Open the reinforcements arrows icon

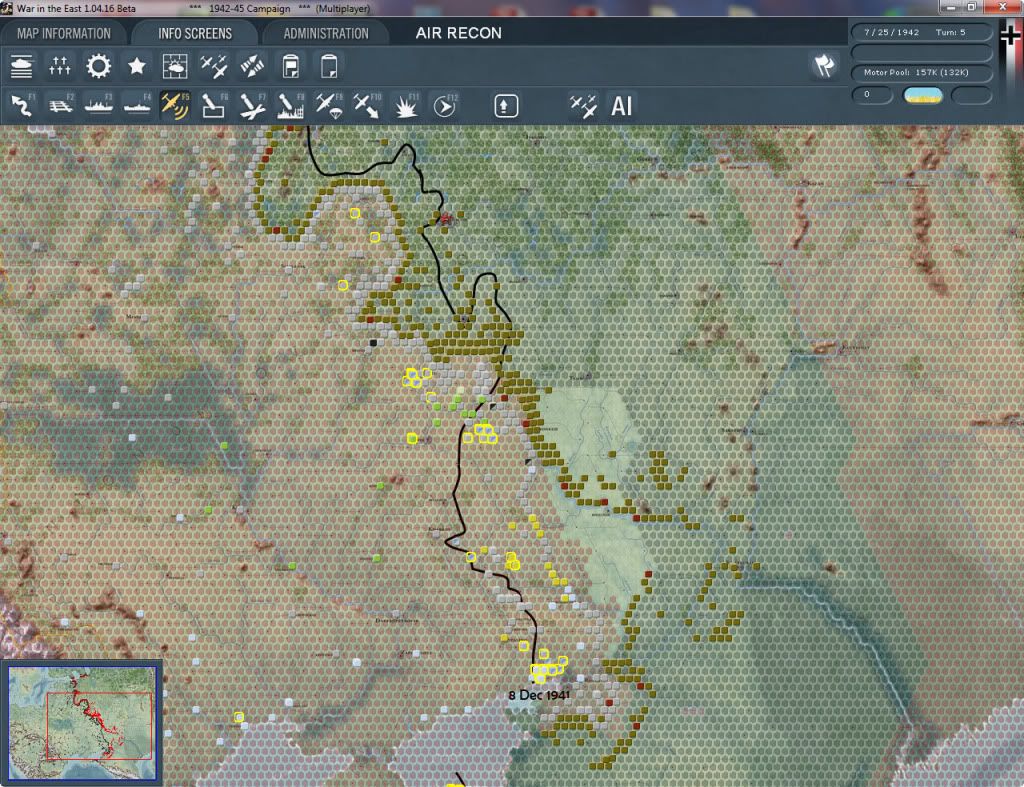coord(252,67)
